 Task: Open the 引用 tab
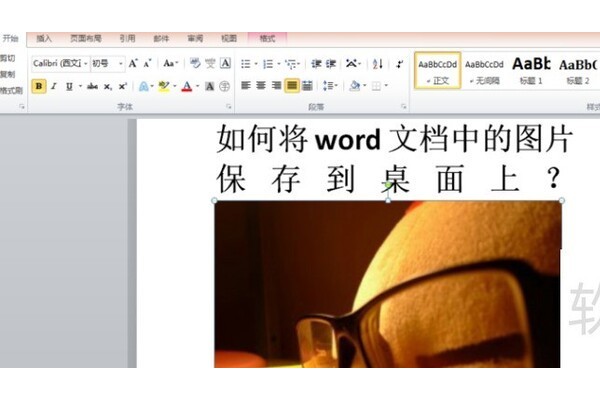[x=127, y=38]
